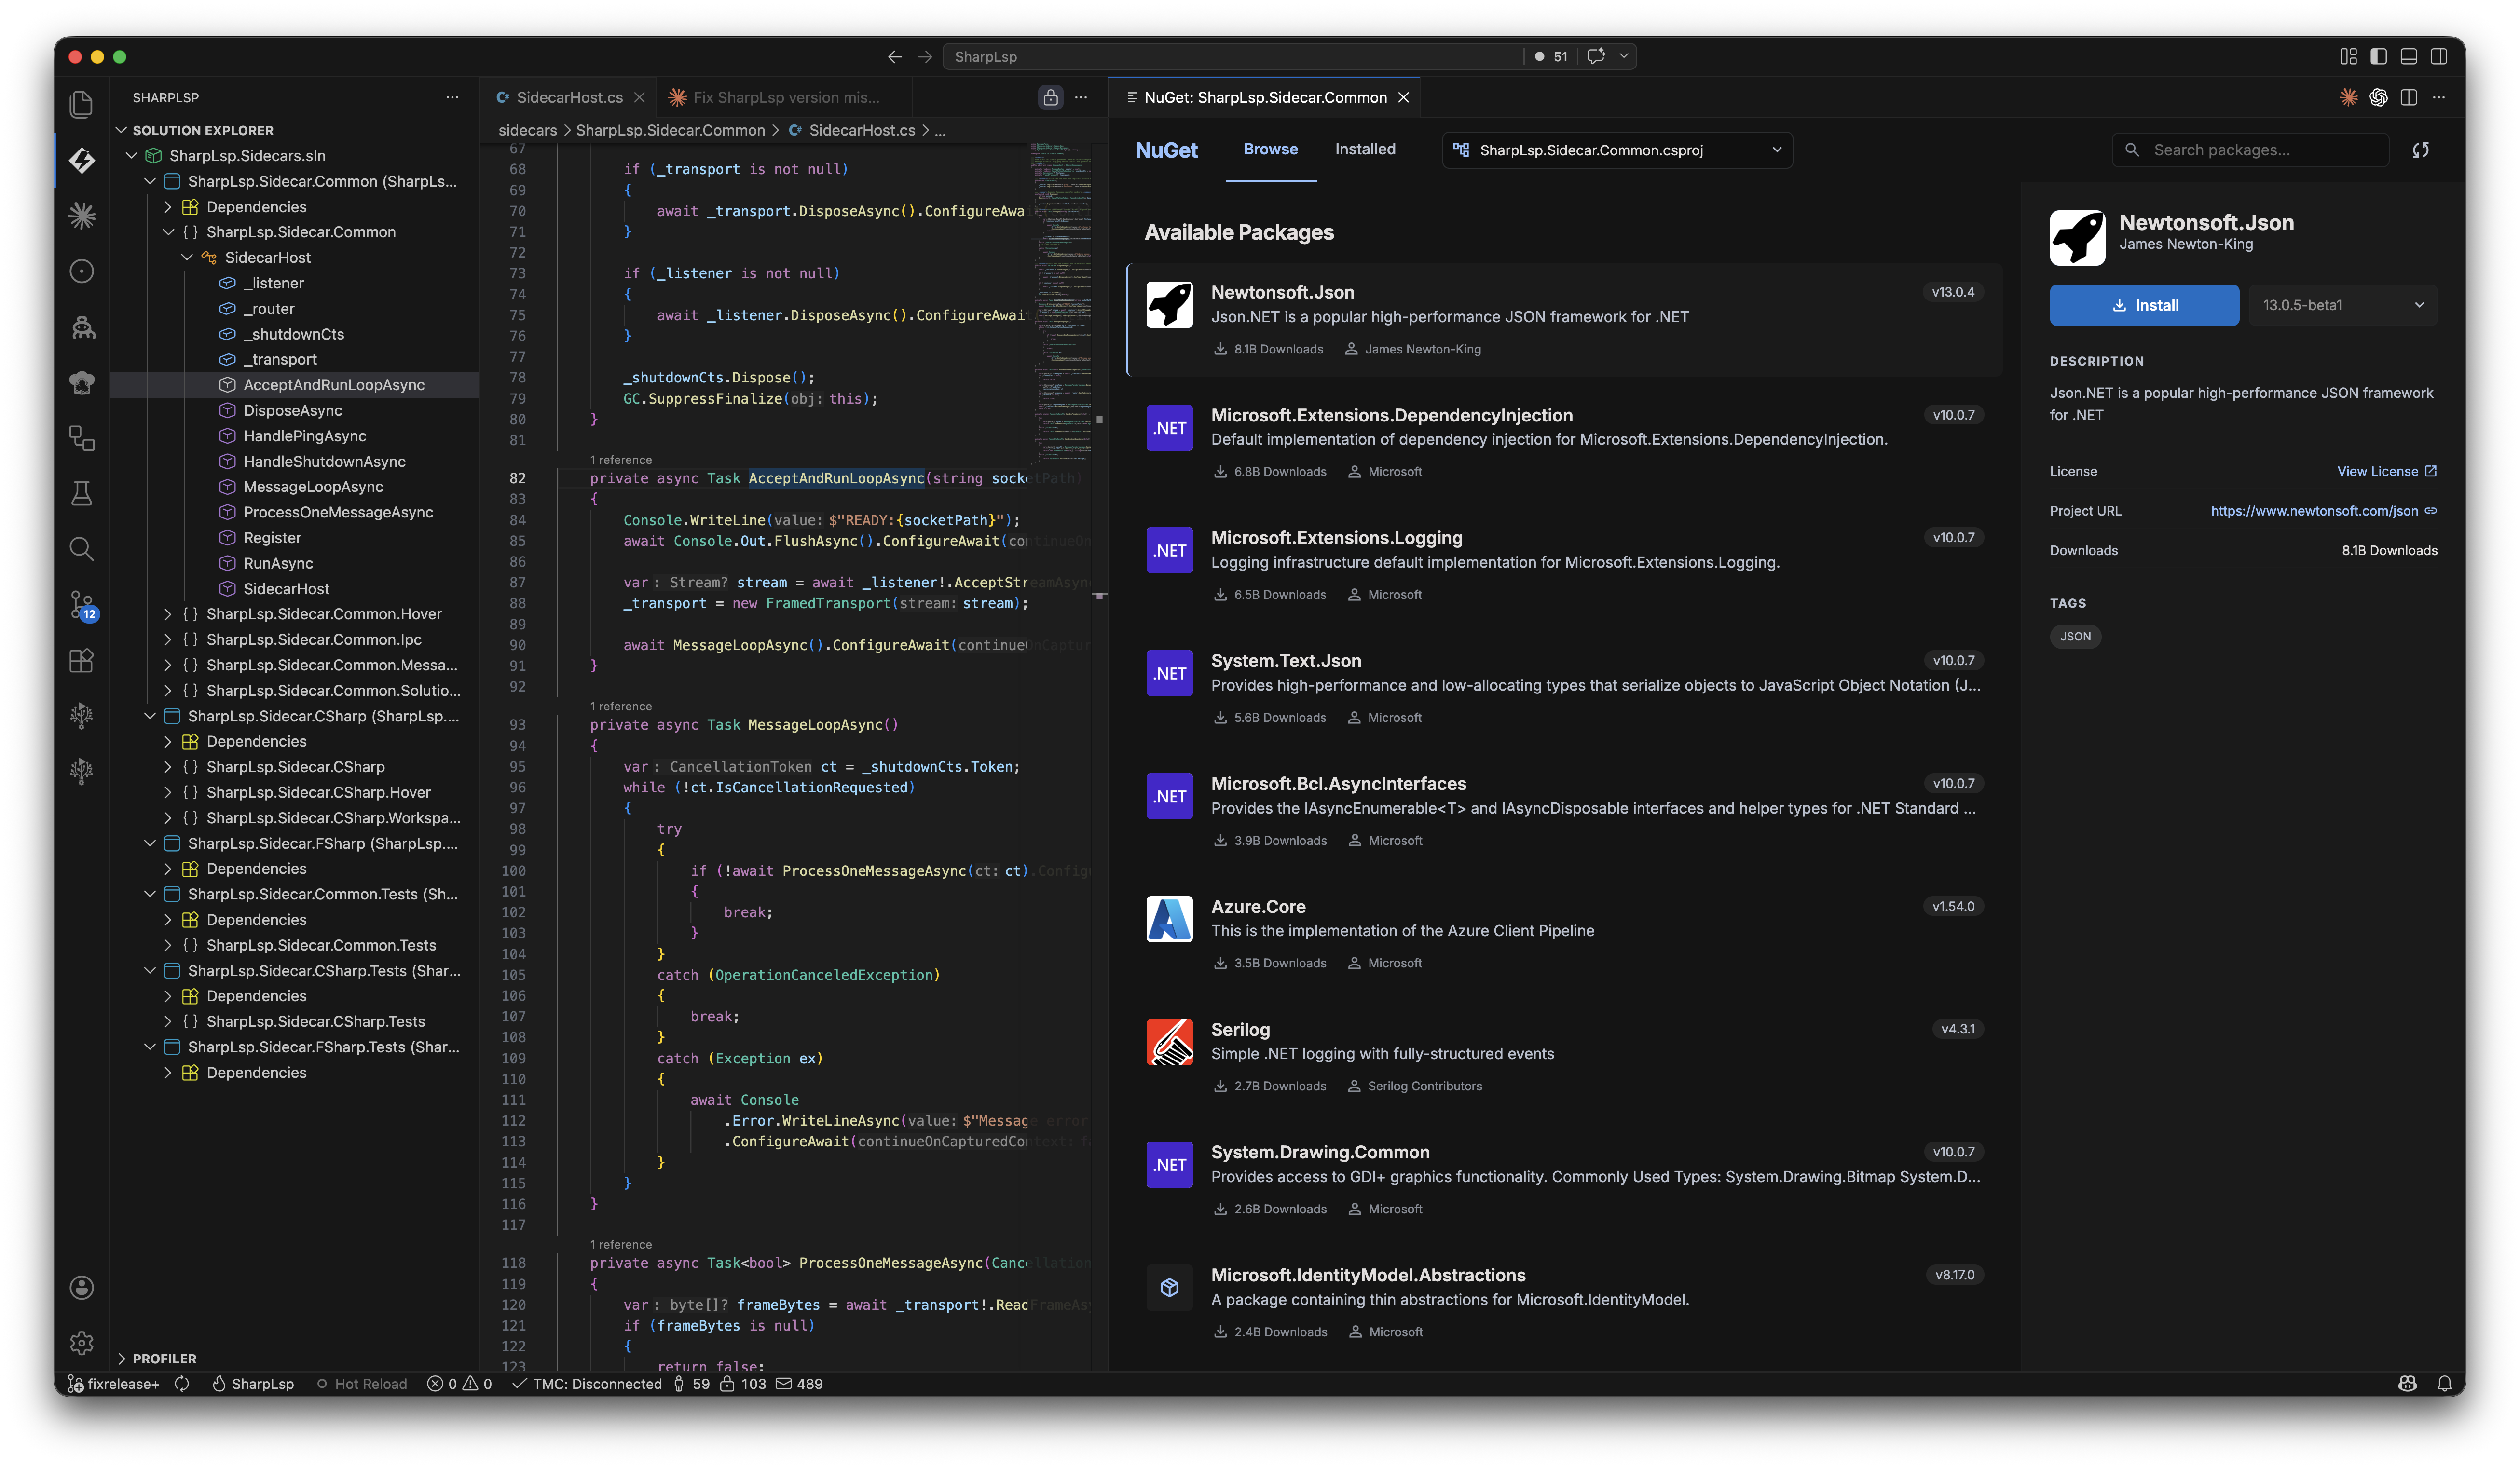Click the 1 reference lens above MessageLoopAsync

click(x=620, y=706)
